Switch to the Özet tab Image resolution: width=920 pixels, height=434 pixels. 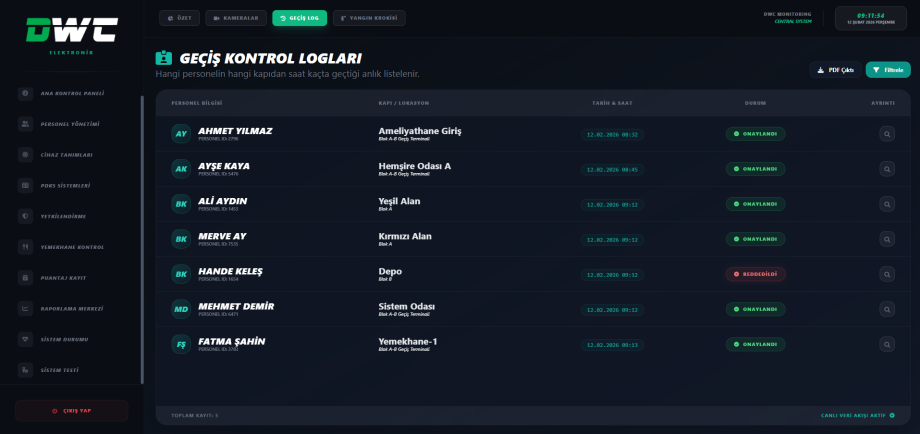tap(179, 18)
